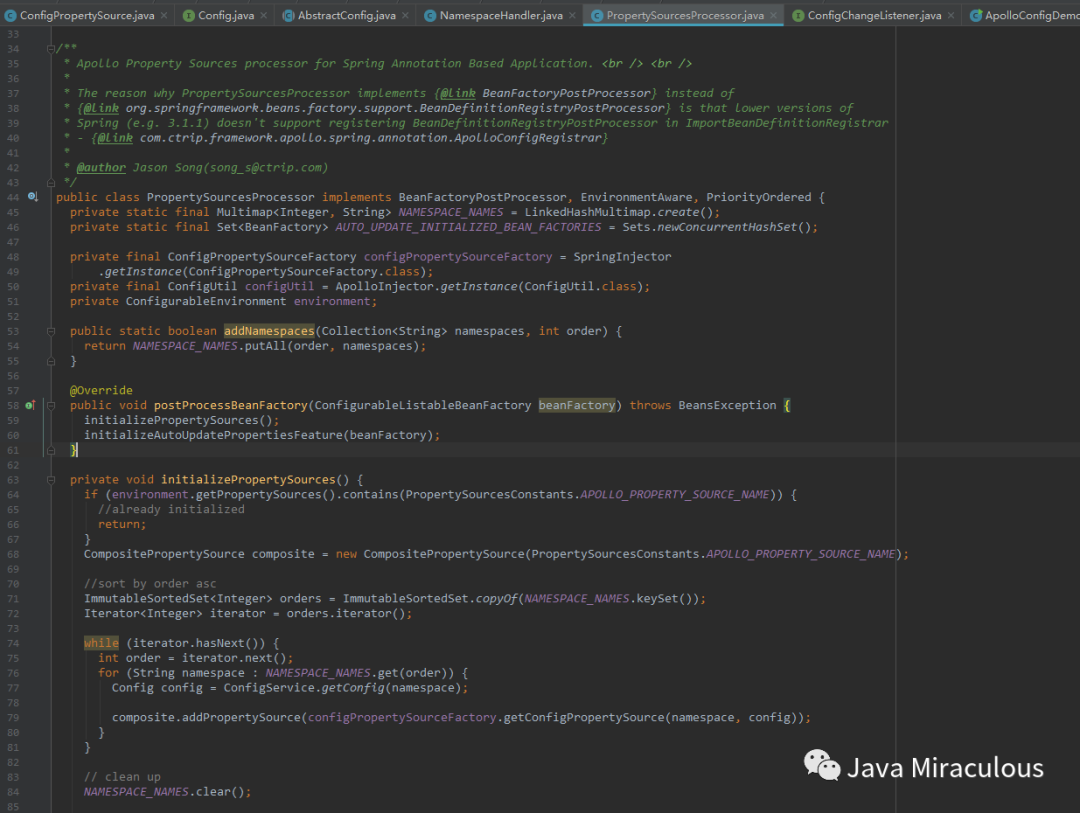Image resolution: width=1080 pixels, height=813 pixels.
Task: Click composite.addPropertySource on line 79
Action: [x=206, y=717]
